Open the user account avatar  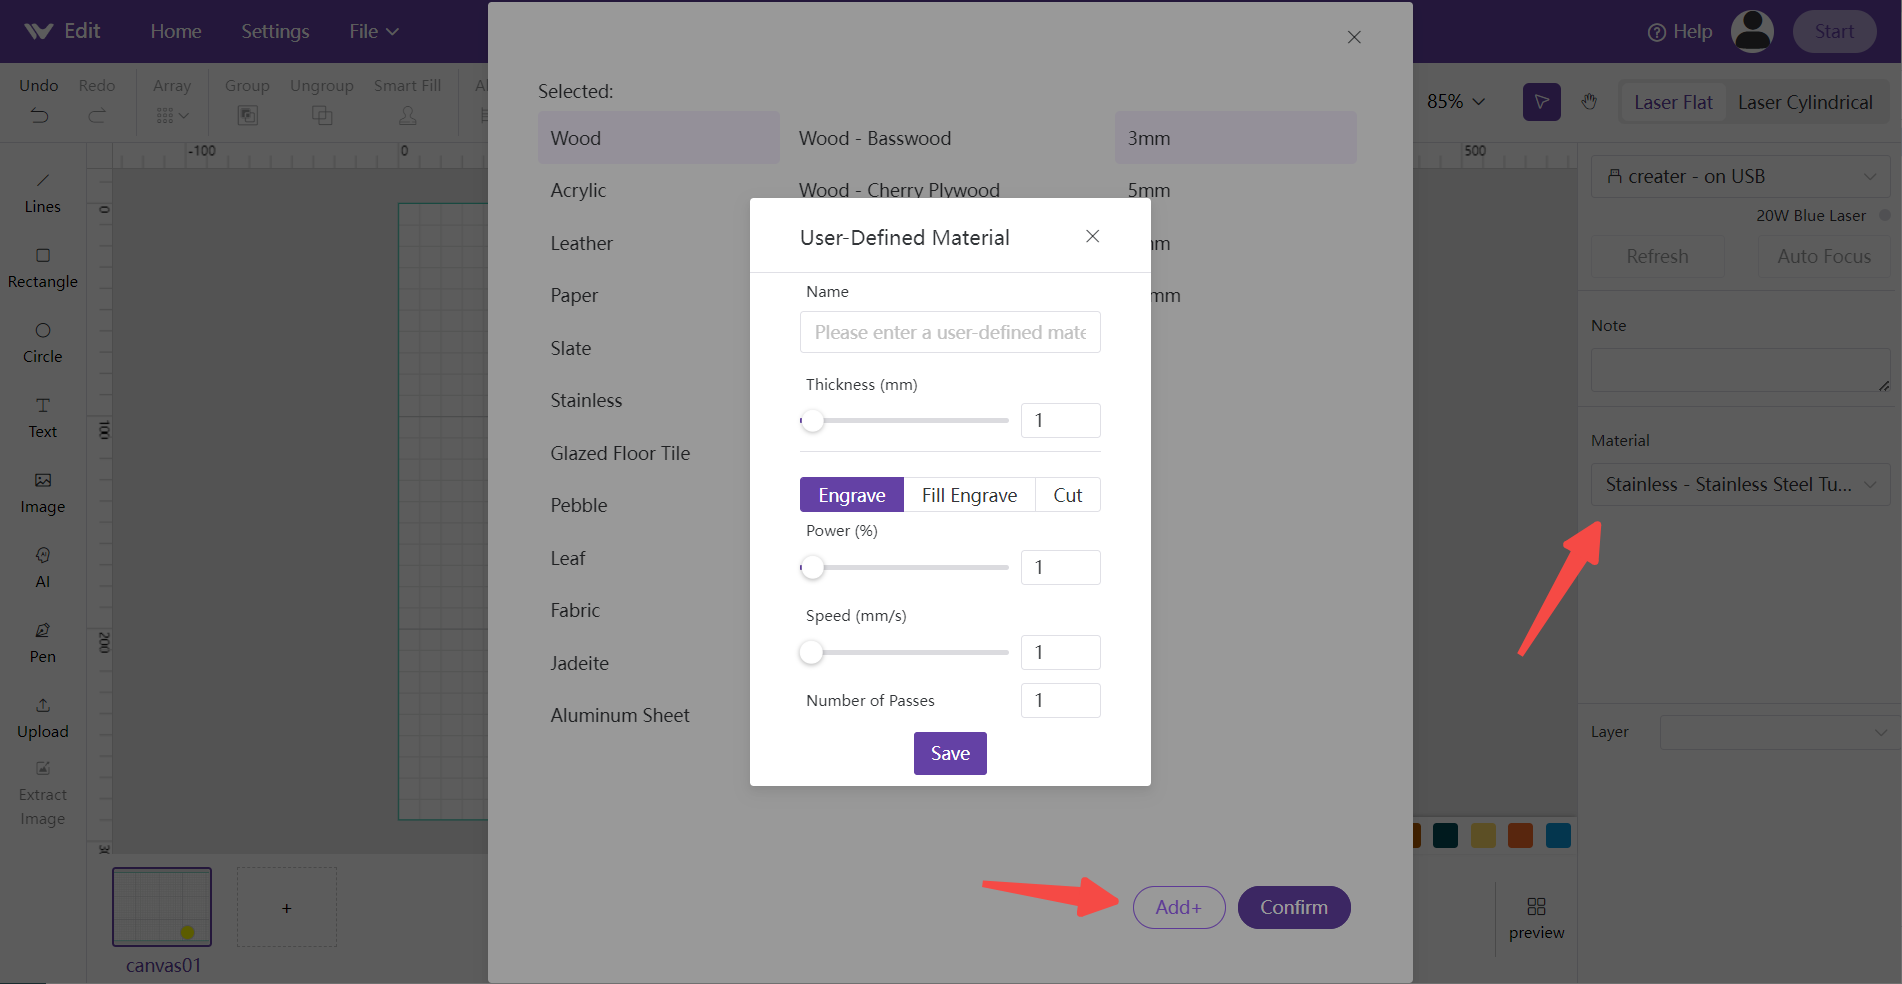pyautogui.click(x=1752, y=31)
